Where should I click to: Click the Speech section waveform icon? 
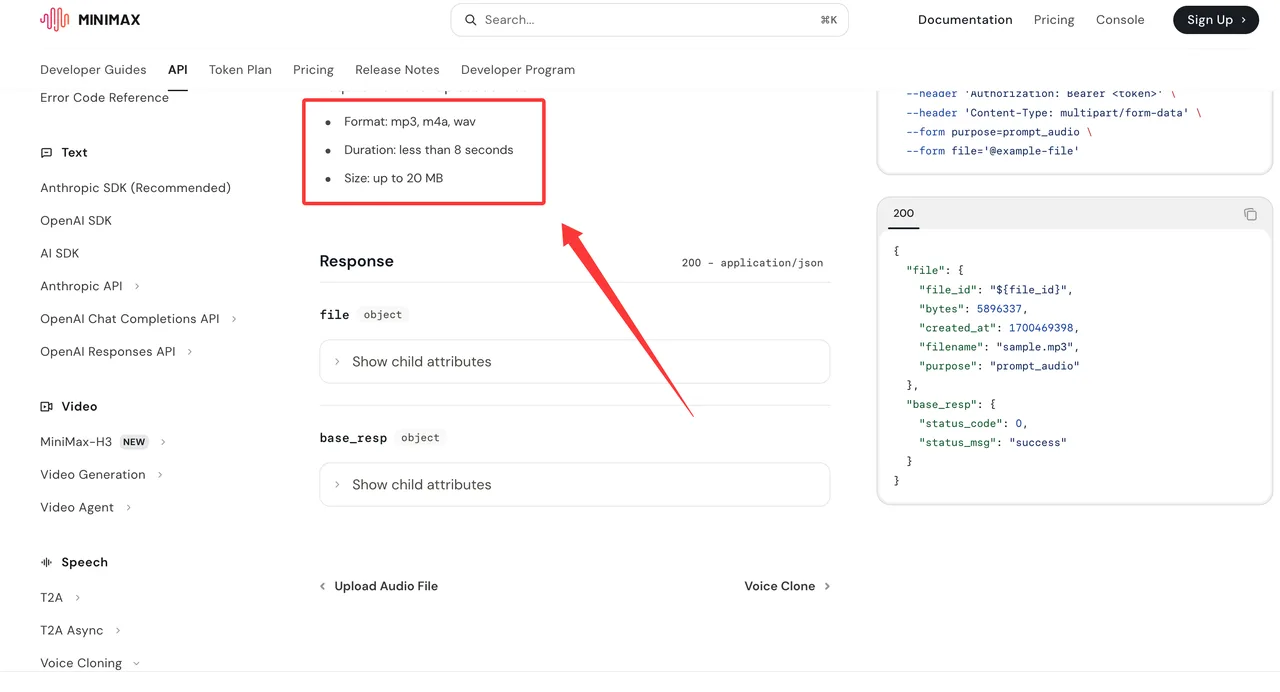click(46, 563)
